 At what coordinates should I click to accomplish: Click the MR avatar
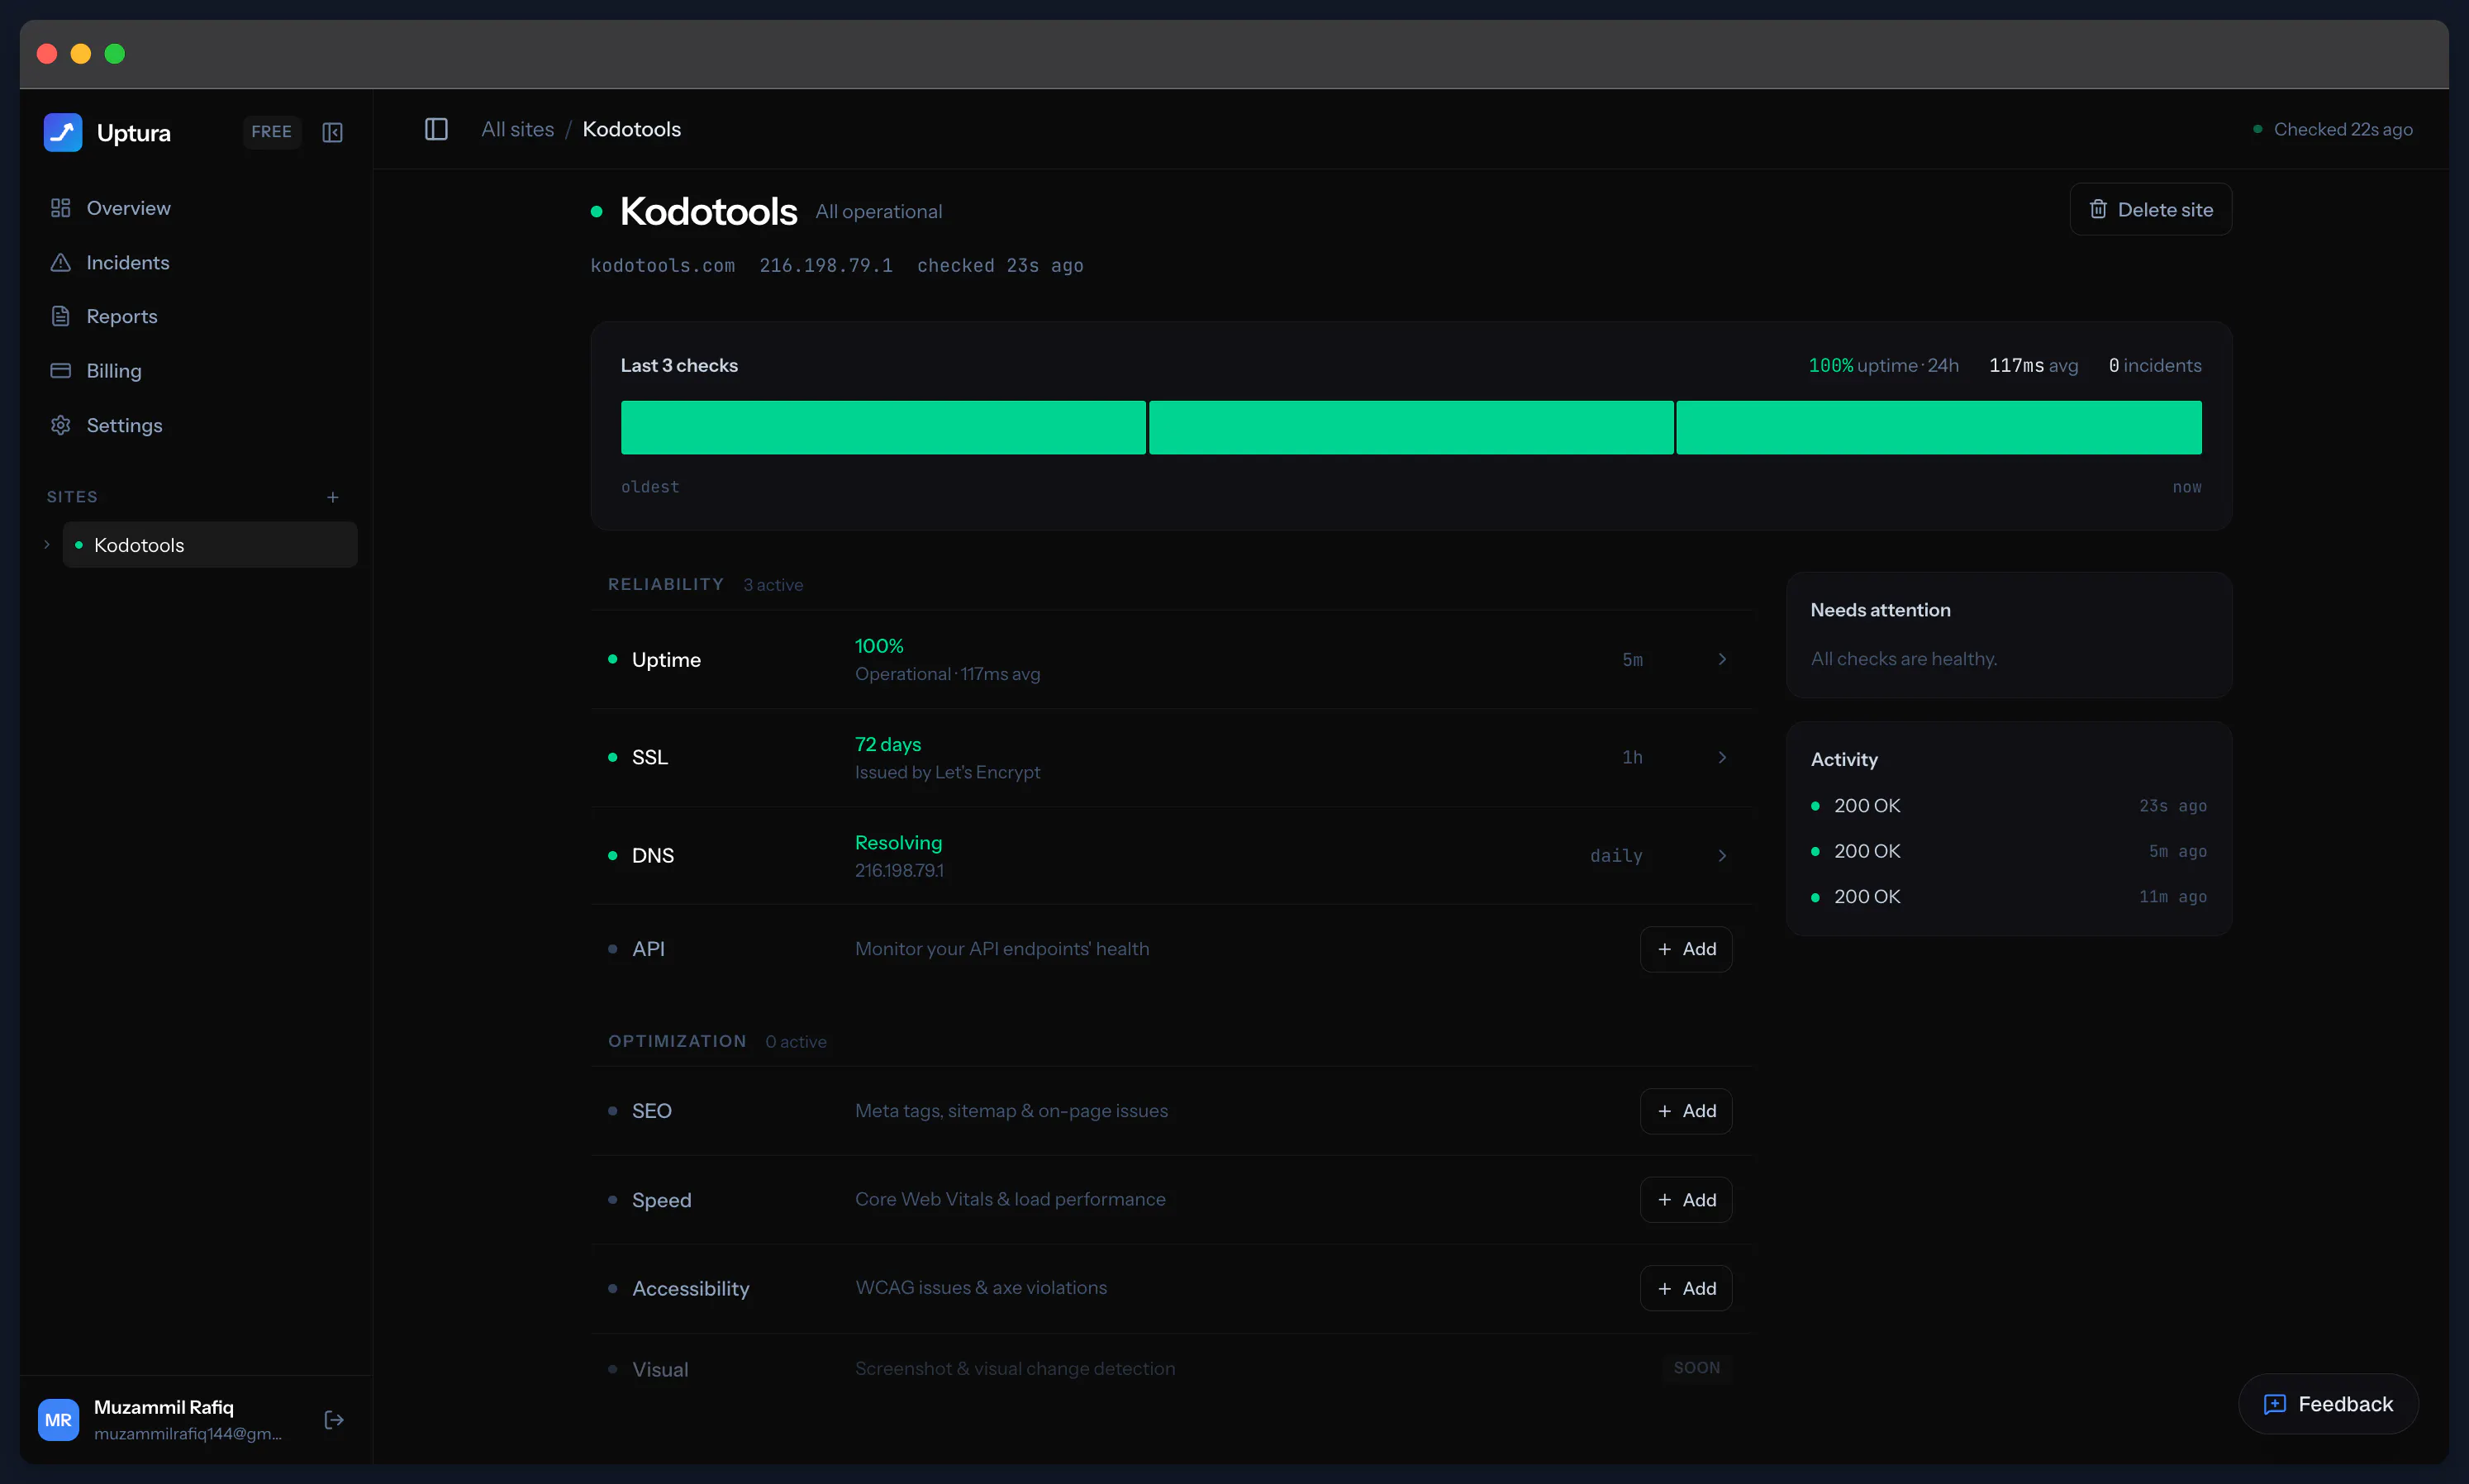tap(58, 1420)
